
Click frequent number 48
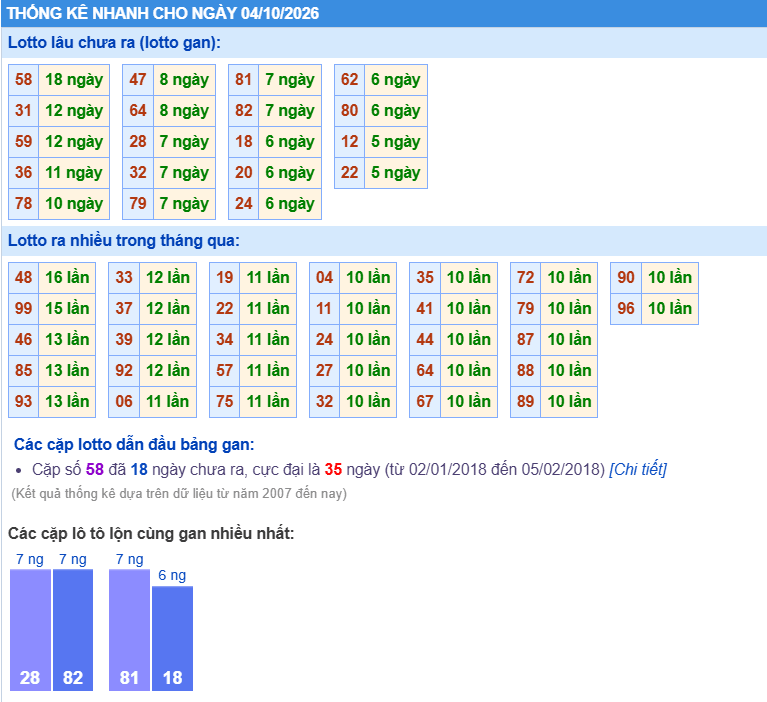click(x=23, y=277)
